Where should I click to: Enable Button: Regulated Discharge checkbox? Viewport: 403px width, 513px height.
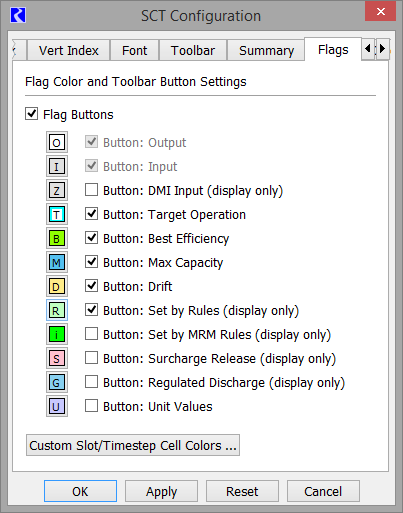(x=91, y=382)
